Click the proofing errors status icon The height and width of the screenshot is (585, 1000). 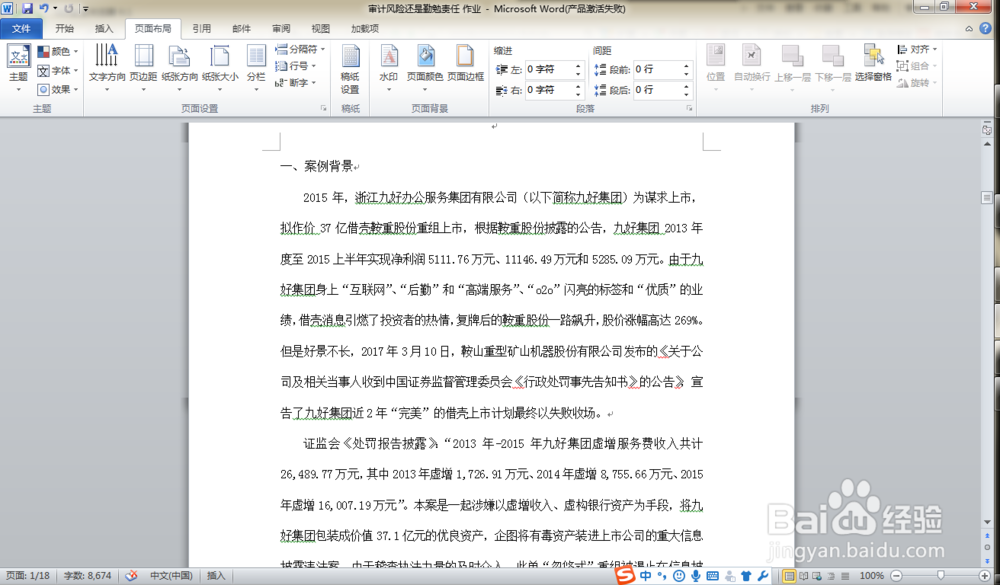[x=131, y=575]
